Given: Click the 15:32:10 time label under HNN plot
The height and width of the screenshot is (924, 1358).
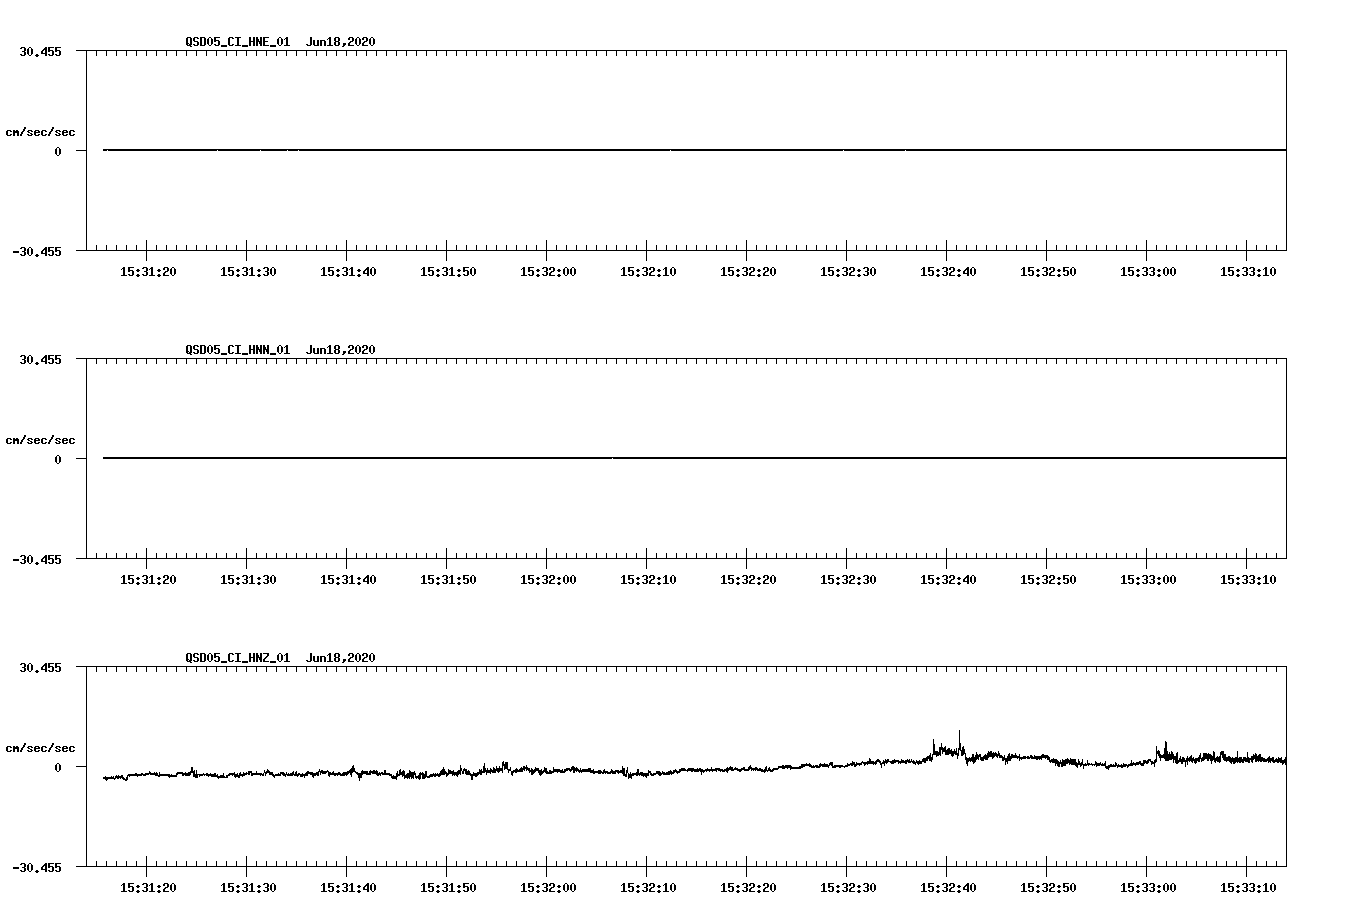Looking at the screenshot, I should pos(648,579).
